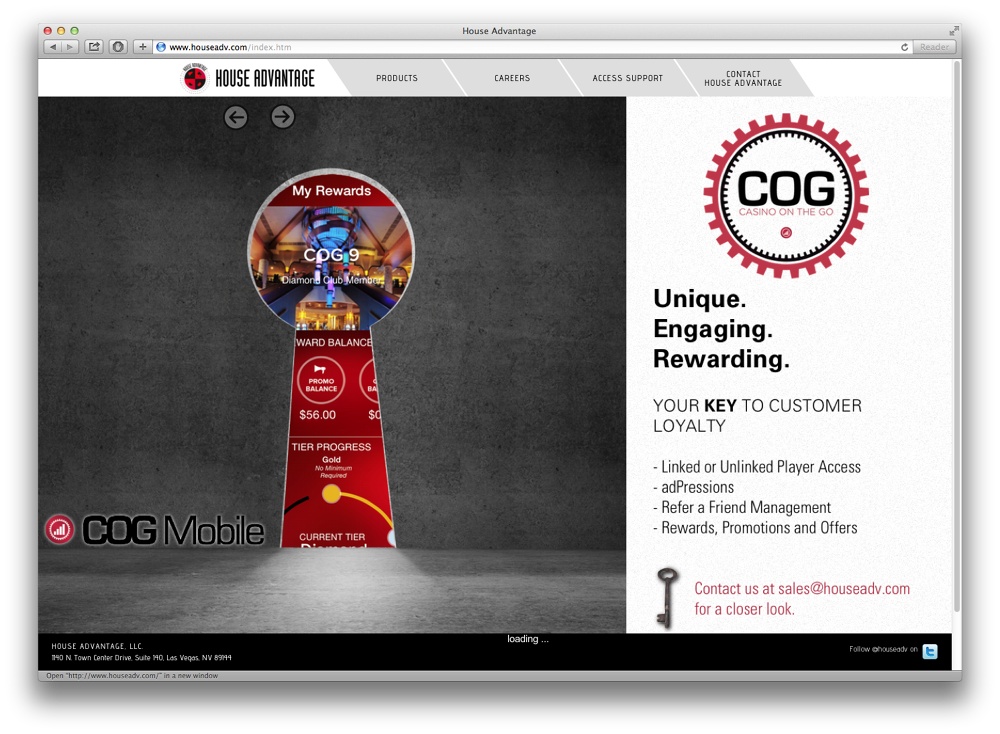Click the previous slide arrow icon
The height and width of the screenshot is (734, 1000).
pyautogui.click(x=236, y=117)
